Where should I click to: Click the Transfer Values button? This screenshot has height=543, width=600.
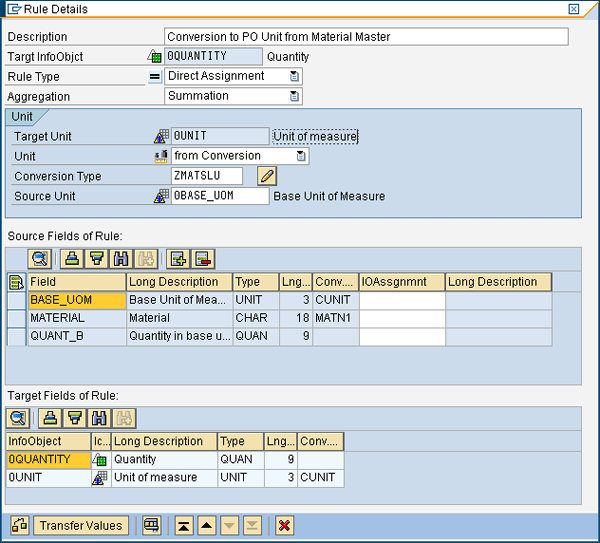click(x=81, y=525)
